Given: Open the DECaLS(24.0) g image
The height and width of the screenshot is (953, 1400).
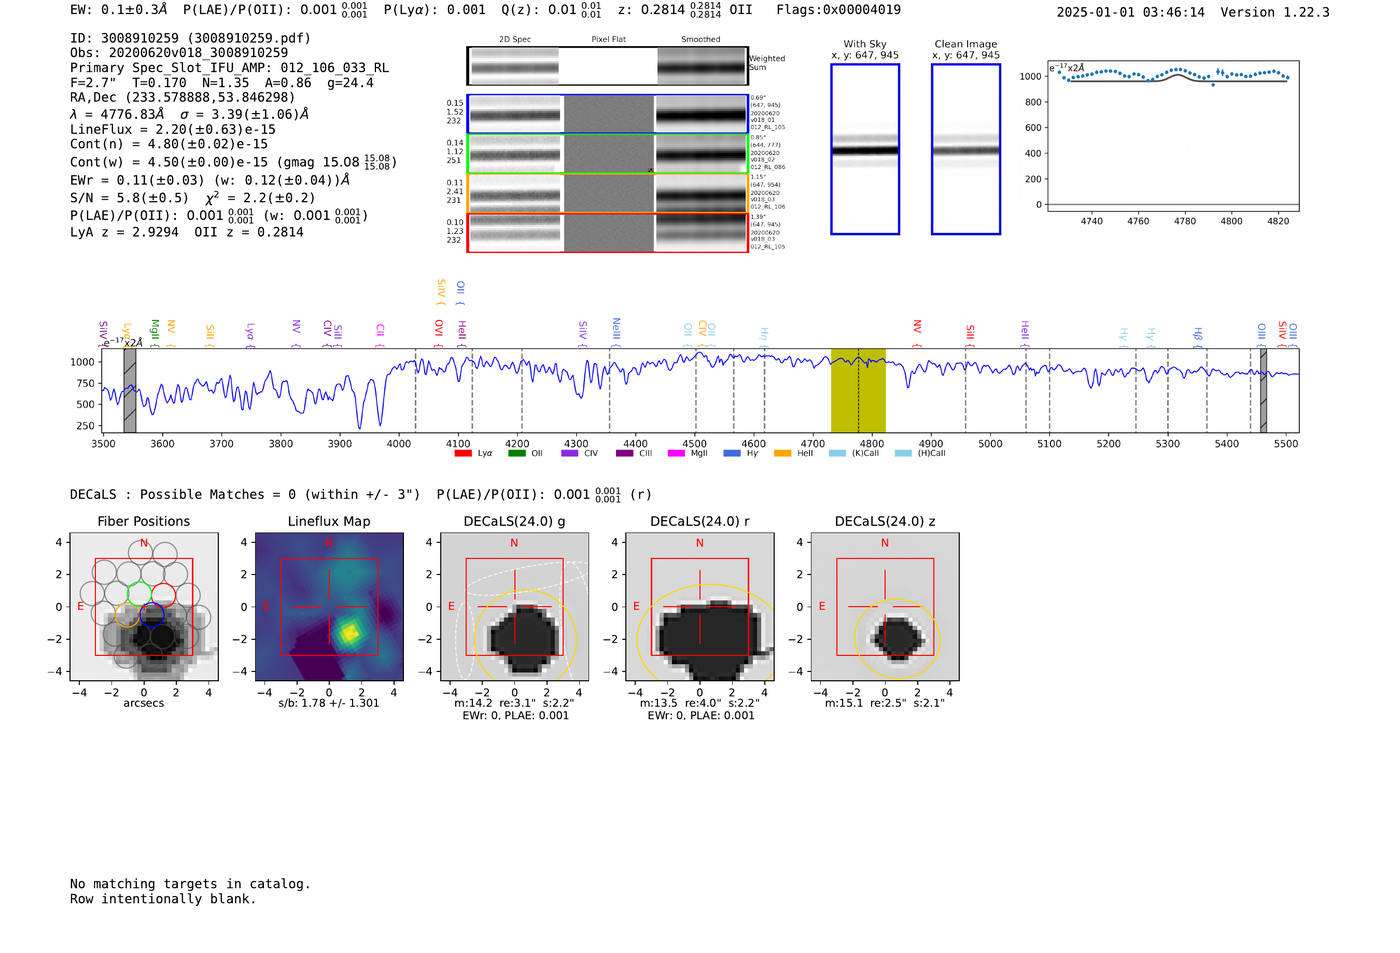Looking at the screenshot, I should coord(514,607).
